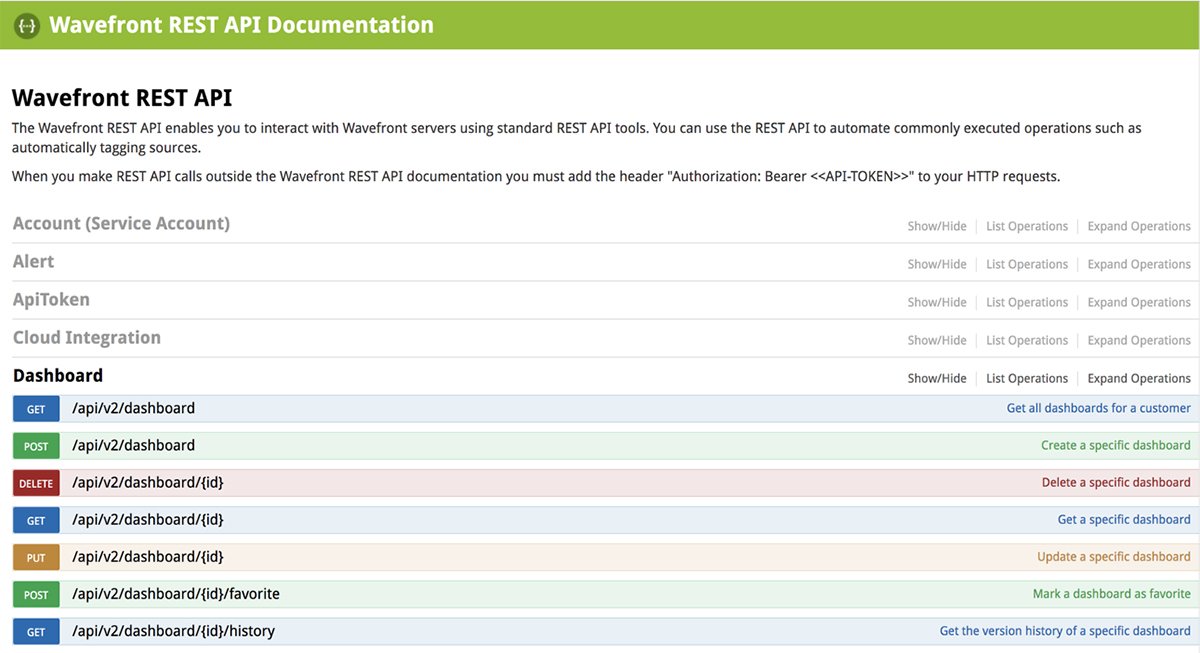Expand the Alert API section
Image resolution: width=1200 pixels, height=653 pixels.
(34, 262)
